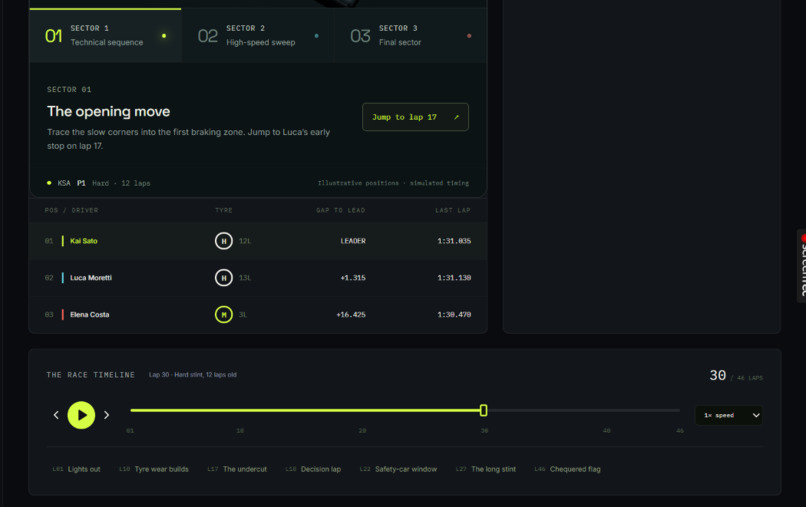Switch to Sector 2 High-speed sweep tab
Image resolution: width=806 pixels, height=507 pixels.
tap(258, 35)
